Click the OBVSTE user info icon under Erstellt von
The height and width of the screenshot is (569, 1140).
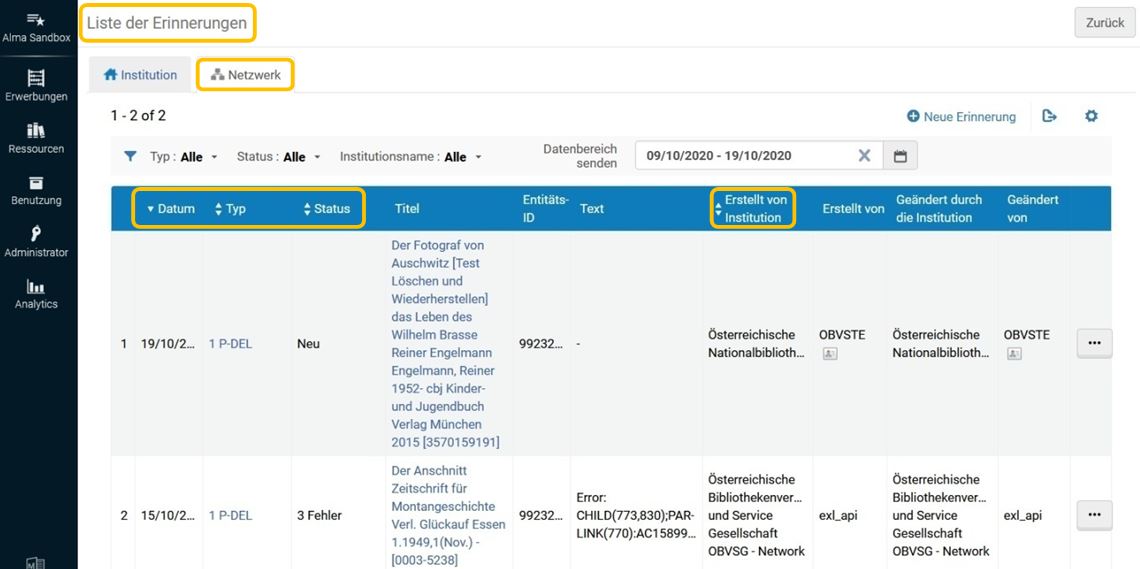click(830, 353)
